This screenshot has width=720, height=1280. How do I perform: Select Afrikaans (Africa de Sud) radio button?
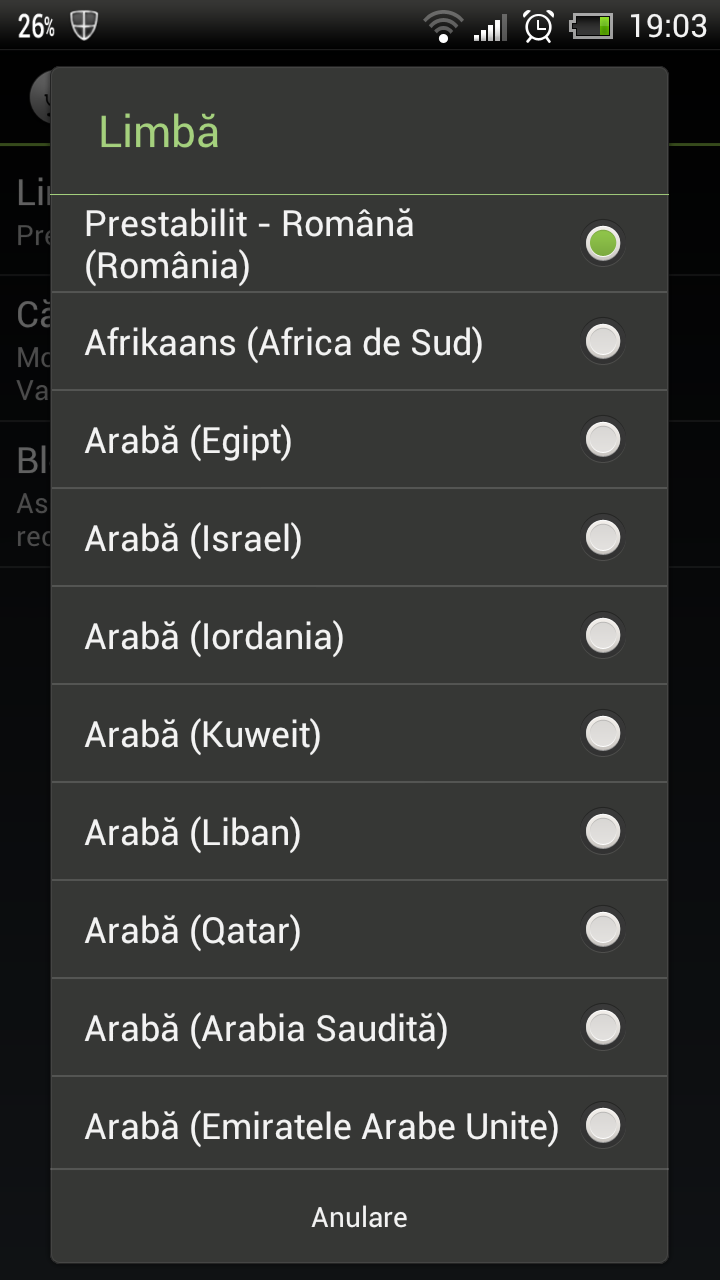[x=603, y=342]
